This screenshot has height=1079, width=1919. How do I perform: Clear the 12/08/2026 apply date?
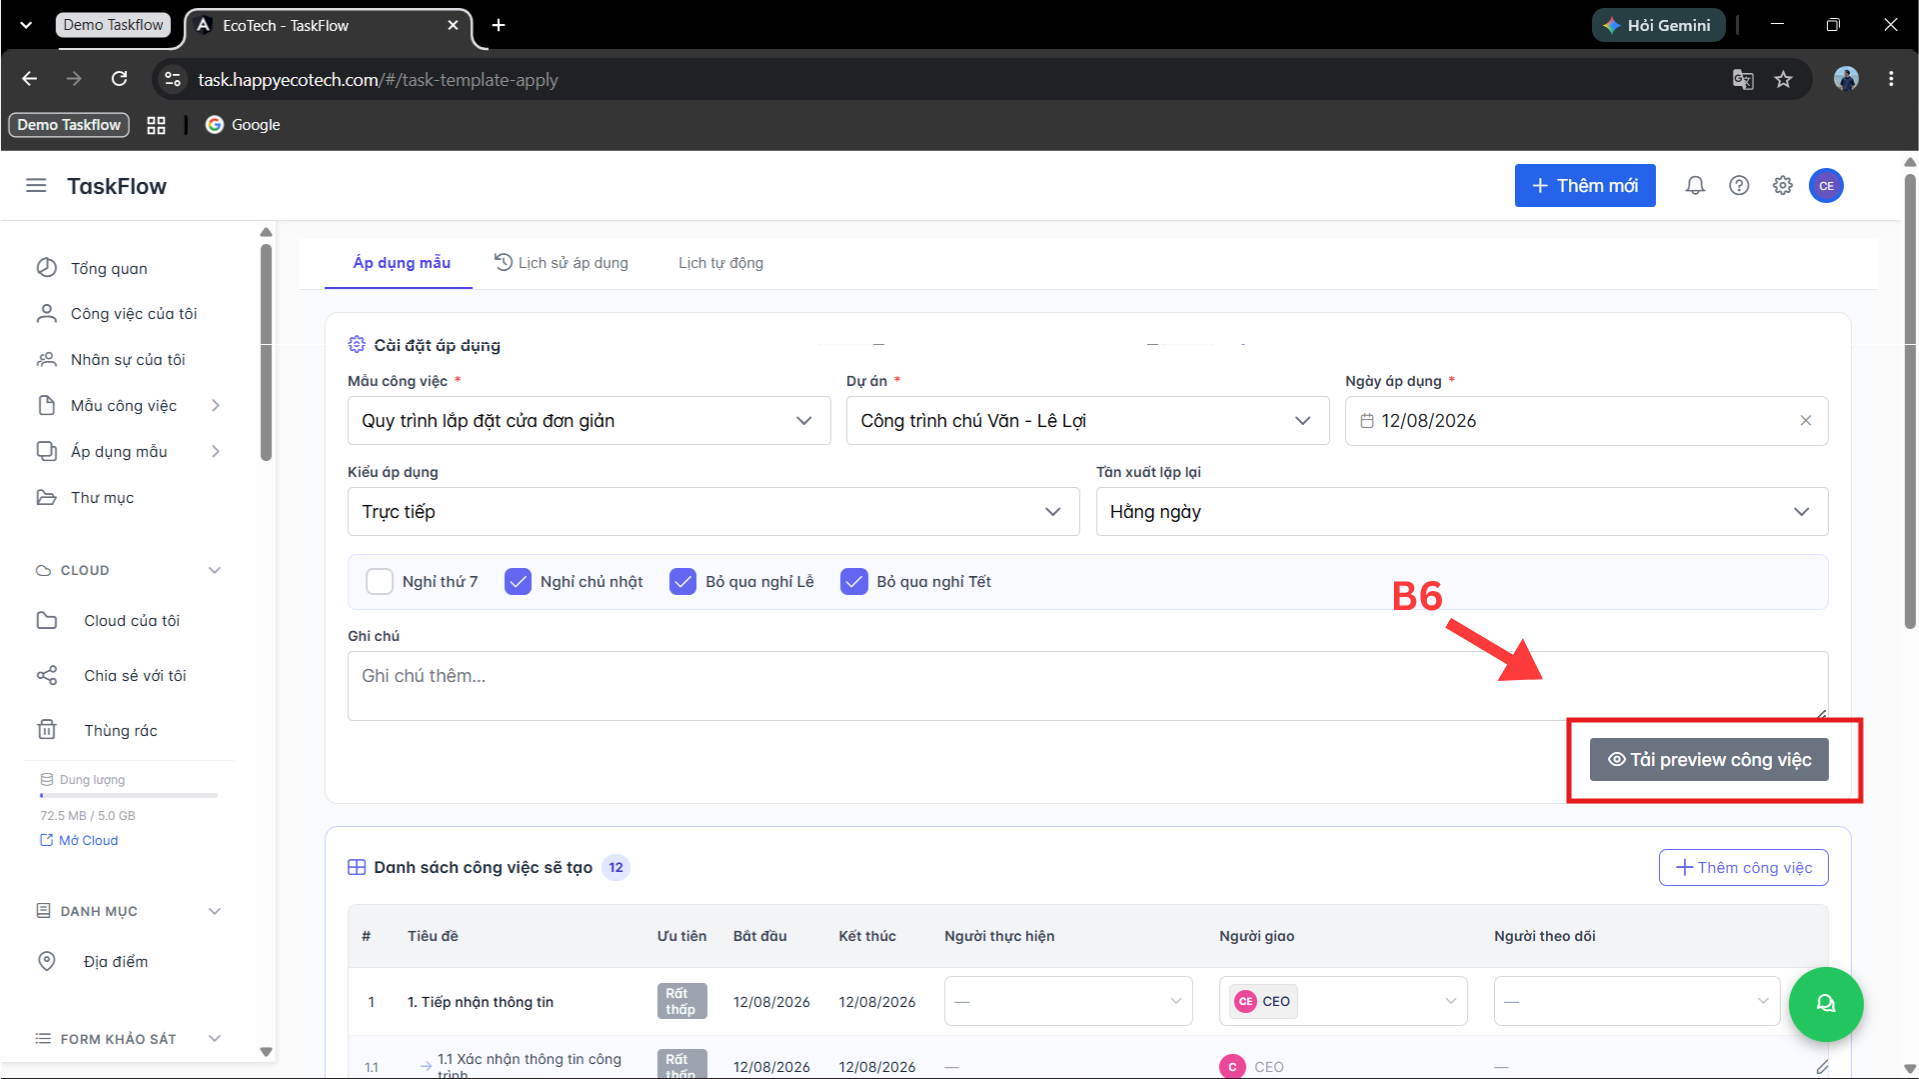tap(1806, 421)
